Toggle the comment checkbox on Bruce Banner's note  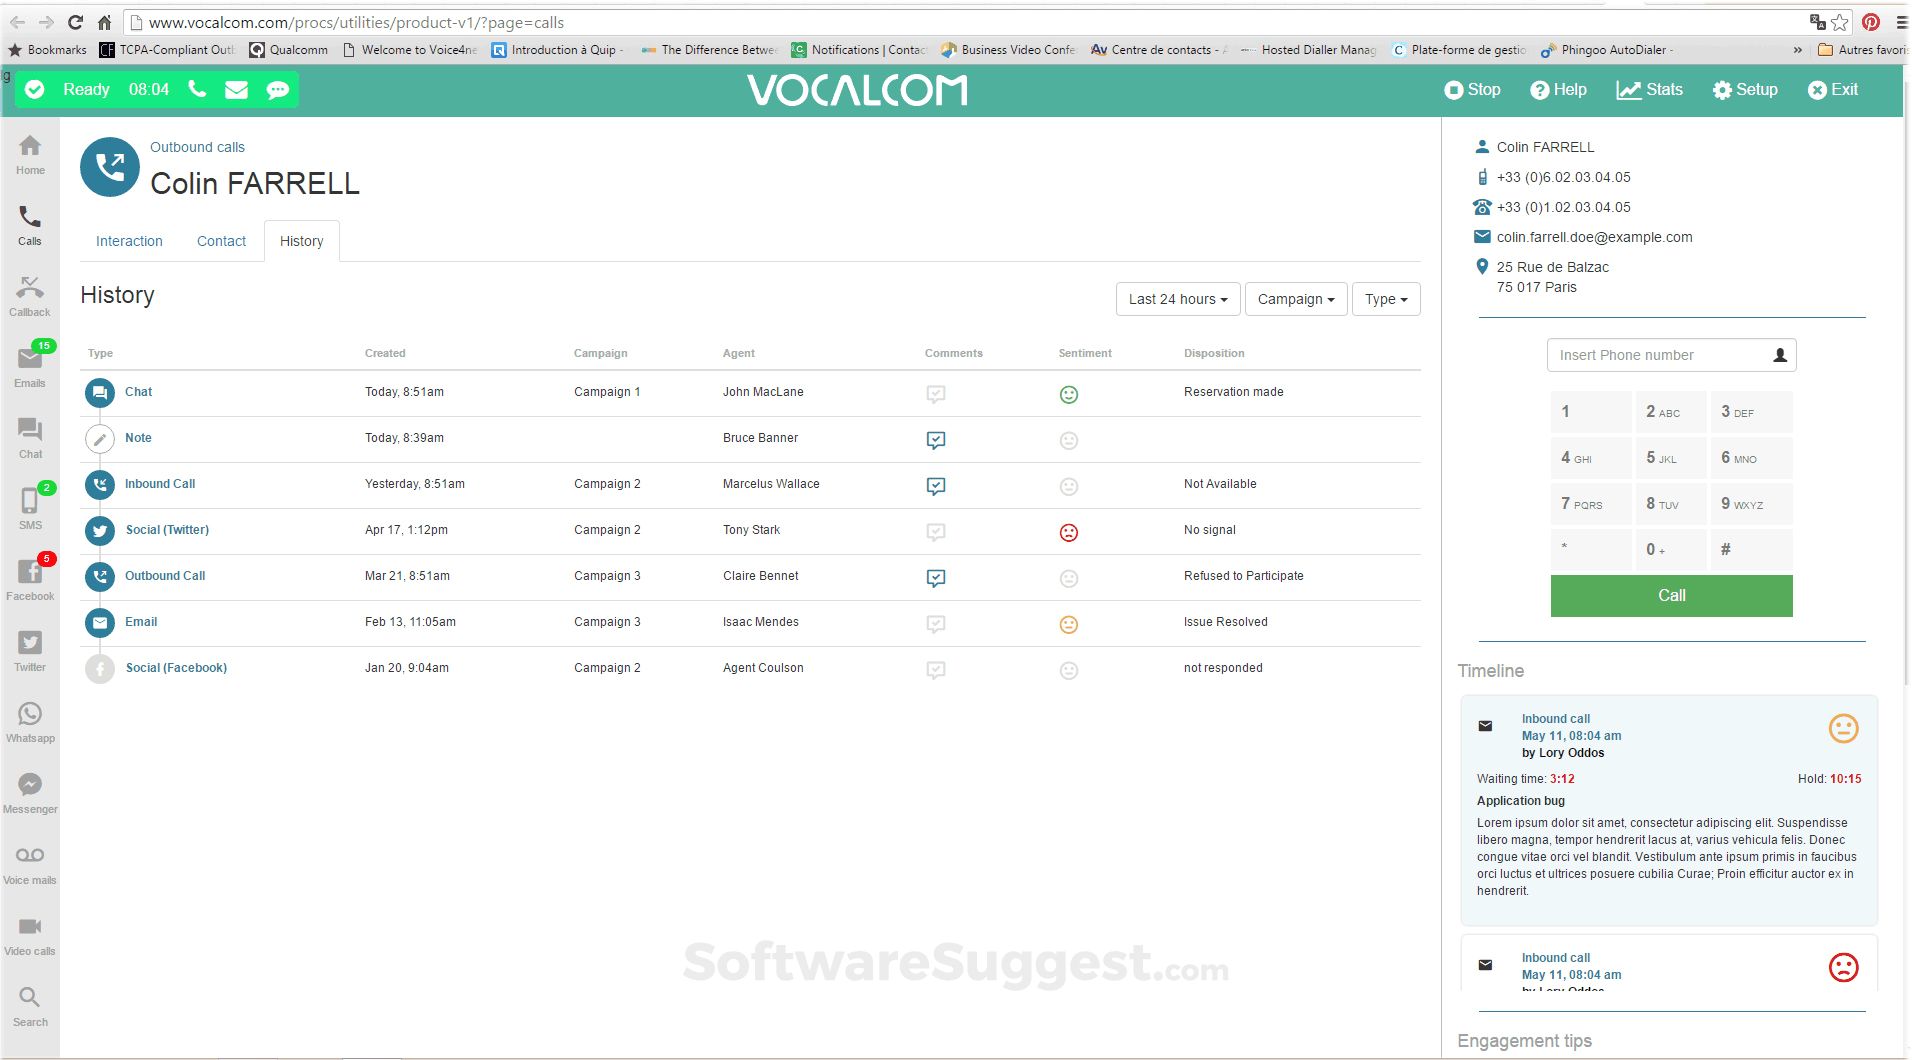pyautogui.click(x=935, y=440)
